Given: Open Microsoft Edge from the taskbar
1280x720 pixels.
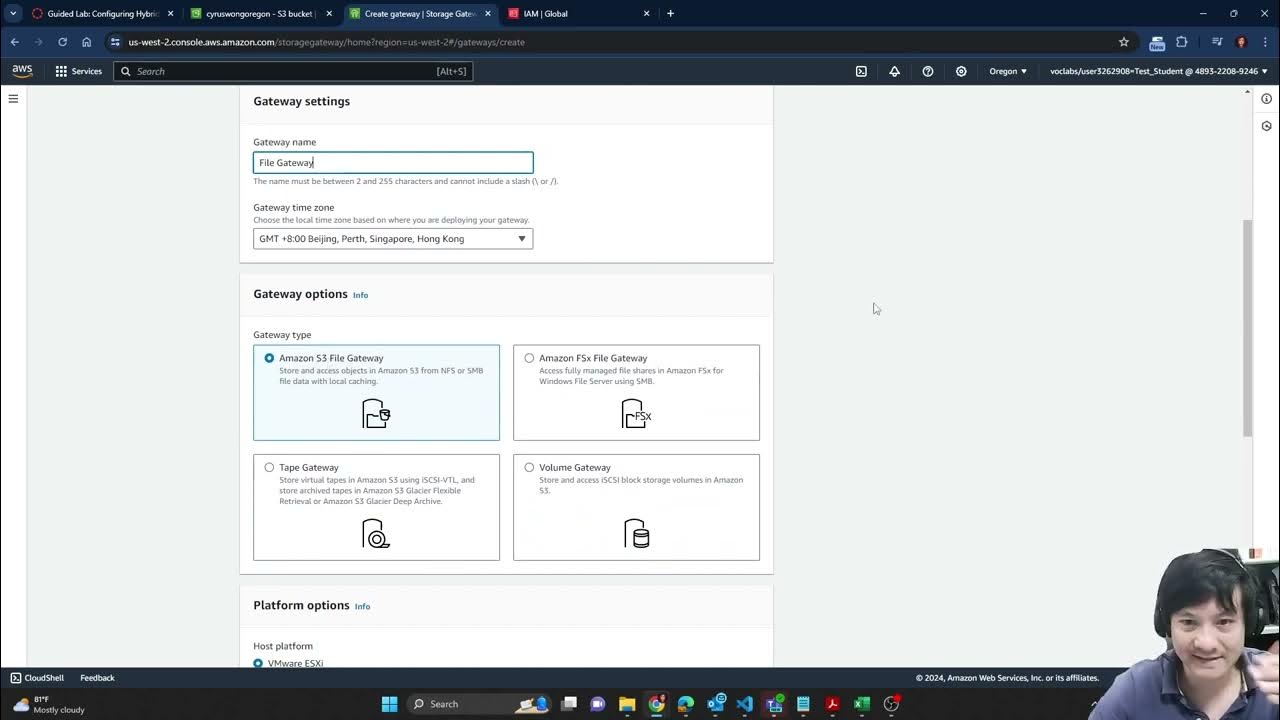Looking at the screenshot, I should 686,704.
